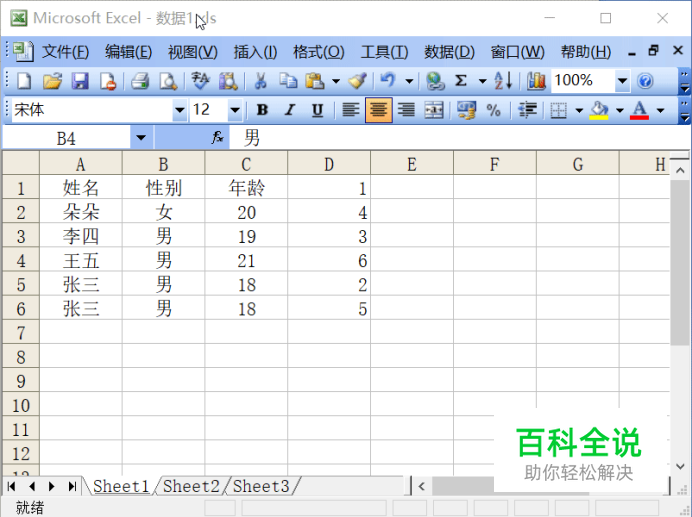Open the 插入(I) menu

pyautogui.click(x=255, y=52)
